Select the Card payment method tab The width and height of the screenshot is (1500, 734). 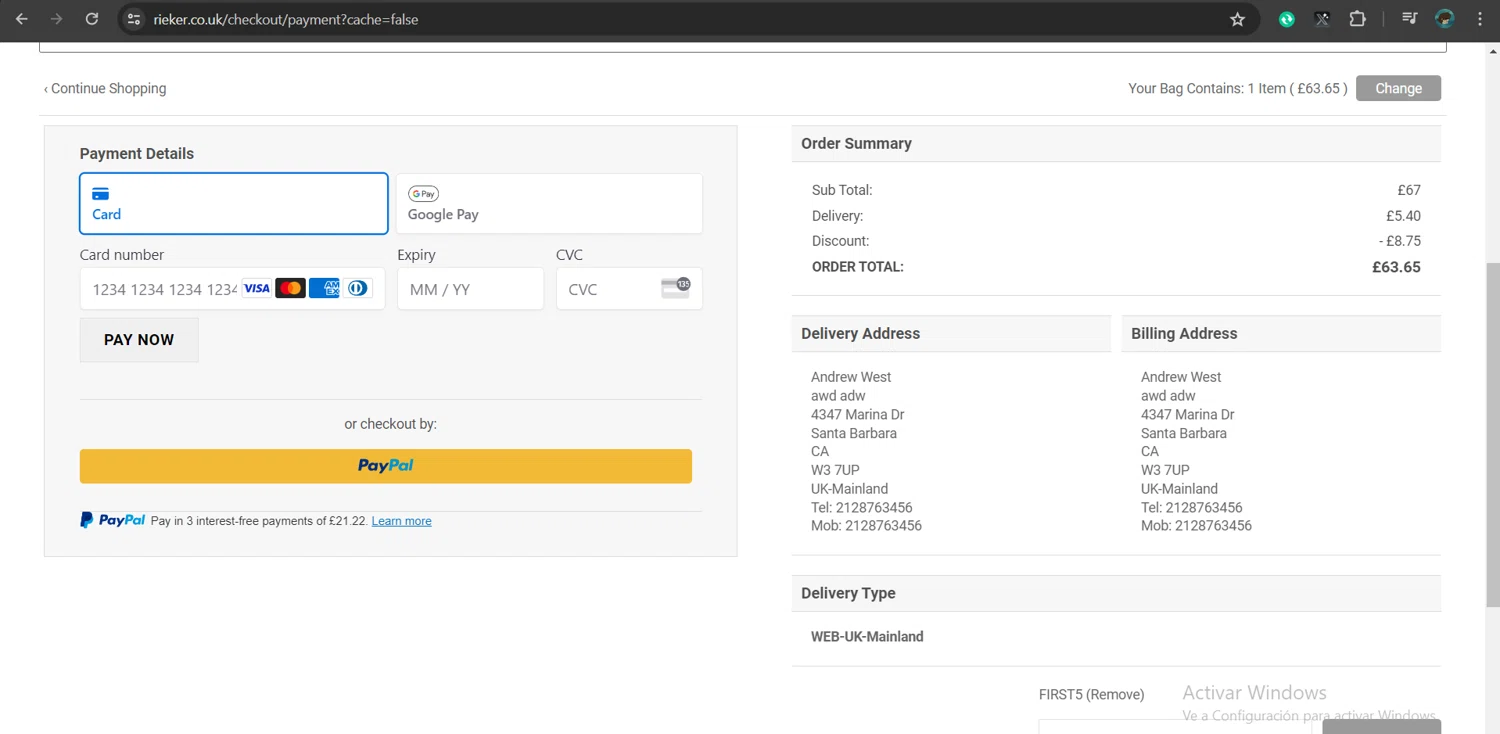(234, 203)
